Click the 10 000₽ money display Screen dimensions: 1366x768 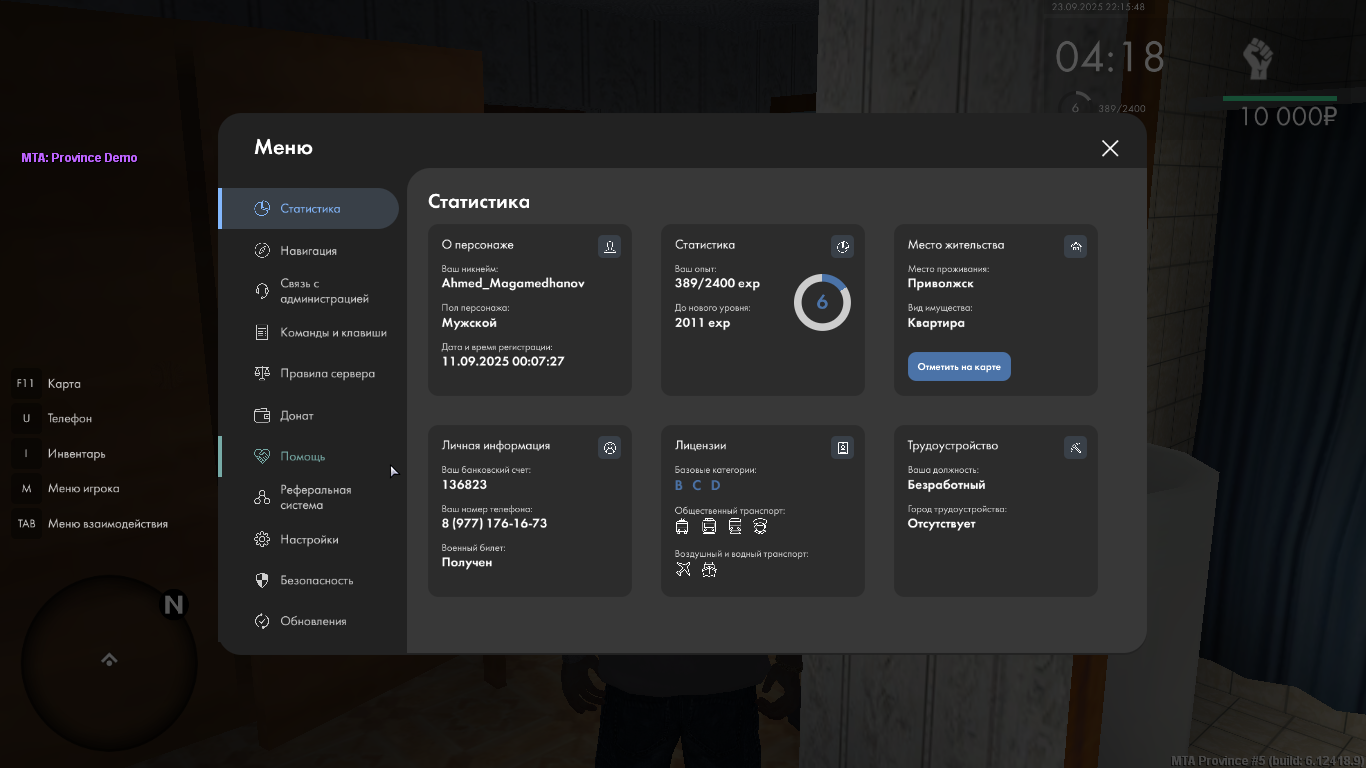click(x=1288, y=117)
